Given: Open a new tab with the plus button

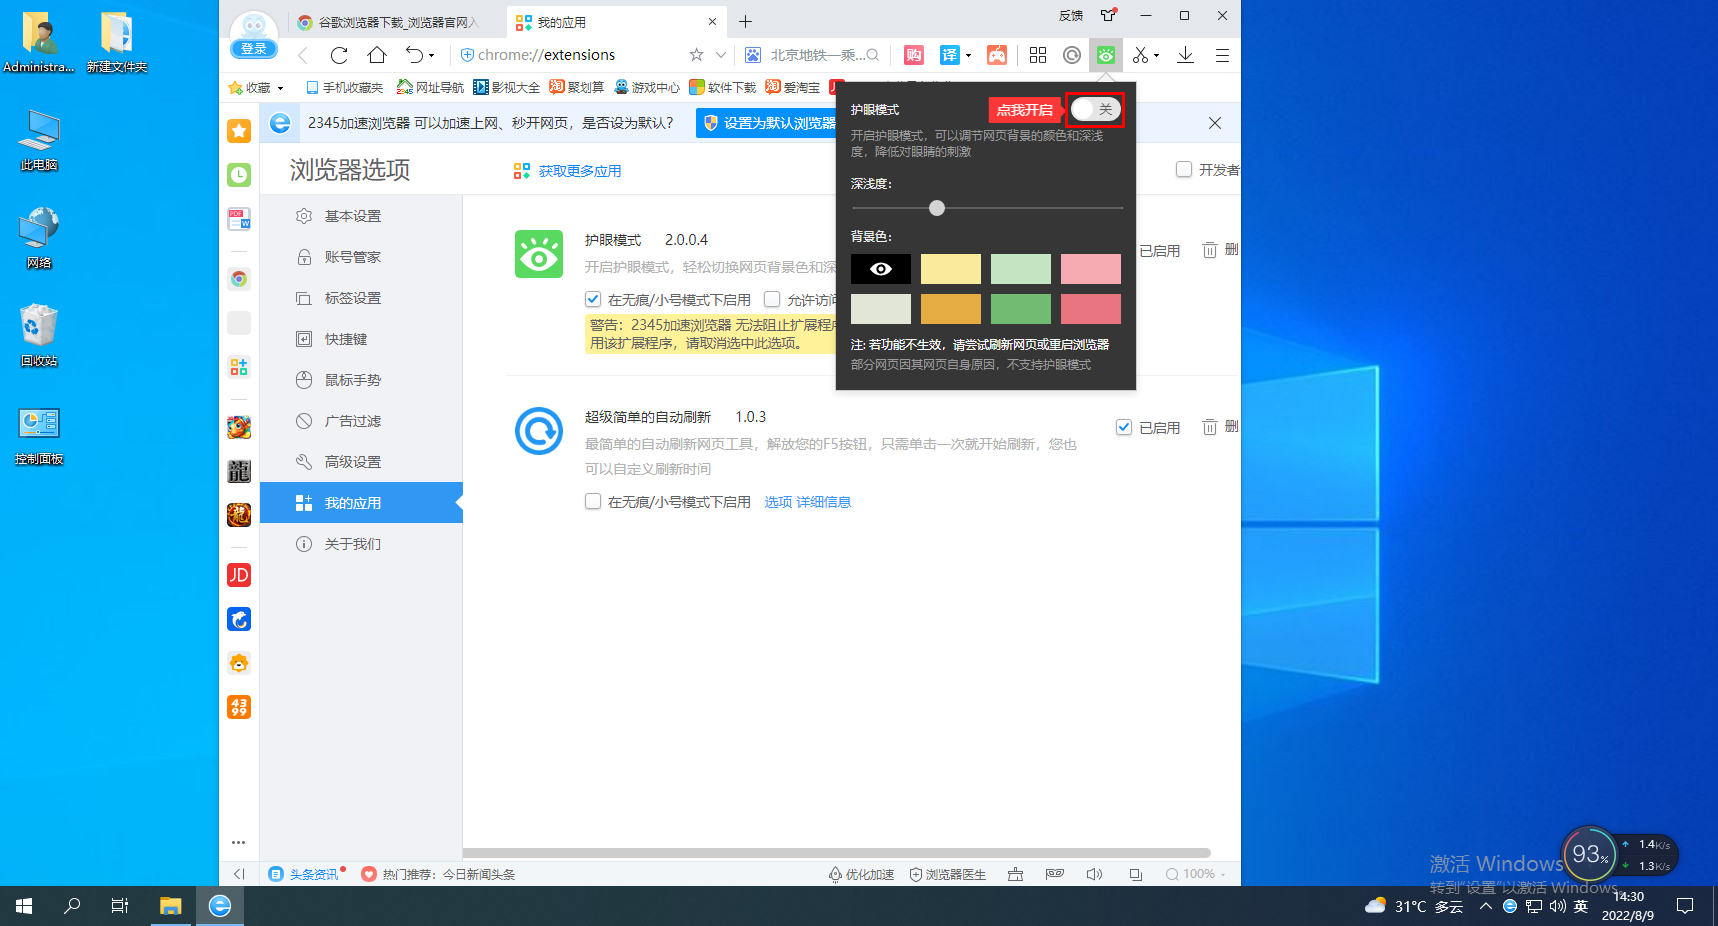Looking at the screenshot, I should coord(745,21).
